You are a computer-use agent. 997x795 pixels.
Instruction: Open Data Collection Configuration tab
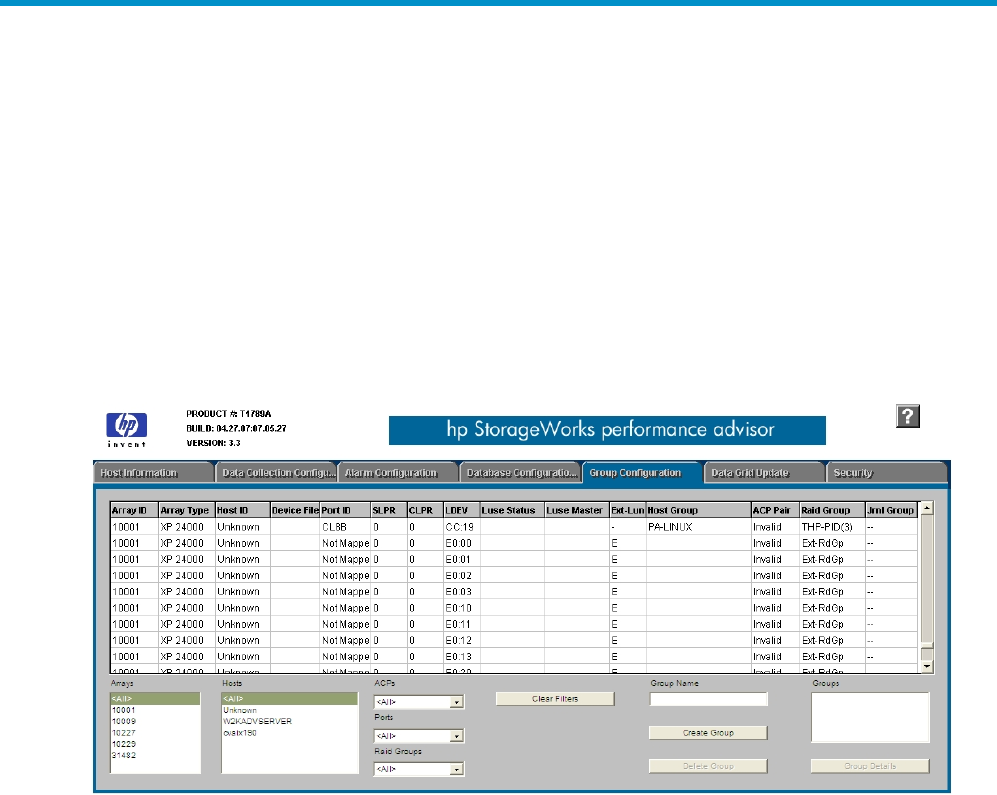pos(277,473)
